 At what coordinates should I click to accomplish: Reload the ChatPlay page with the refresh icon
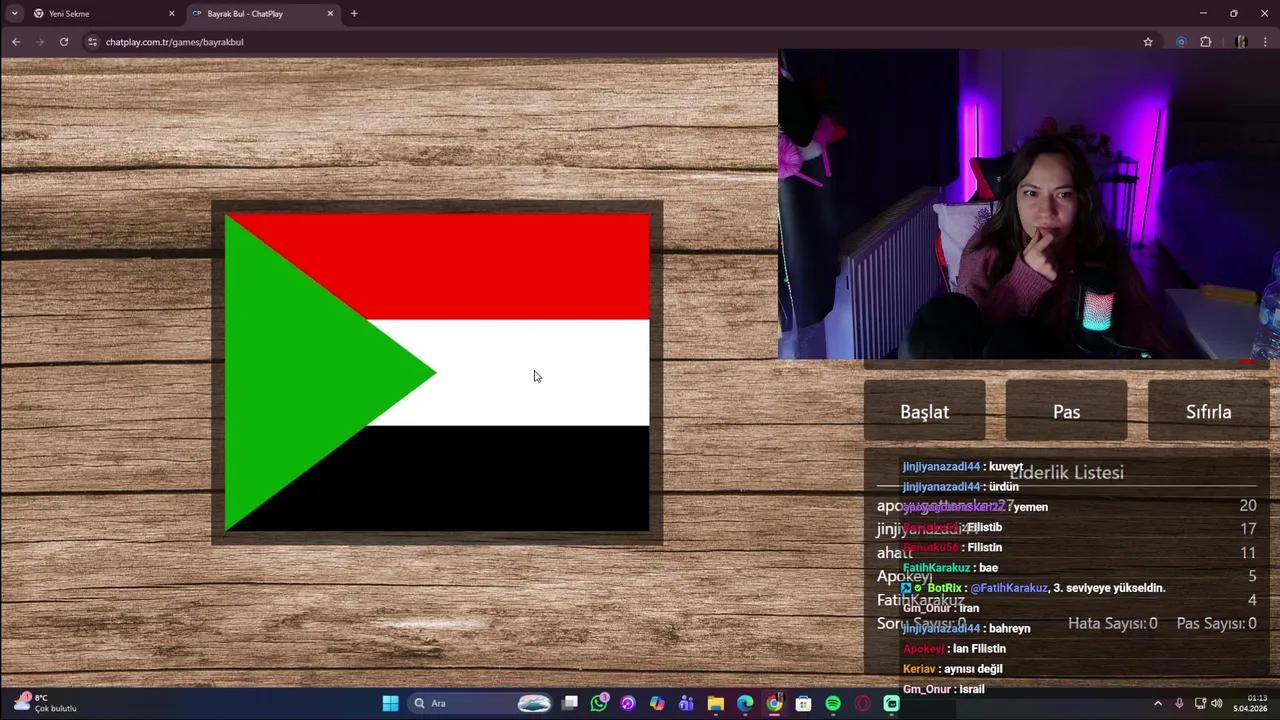click(64, 42)
